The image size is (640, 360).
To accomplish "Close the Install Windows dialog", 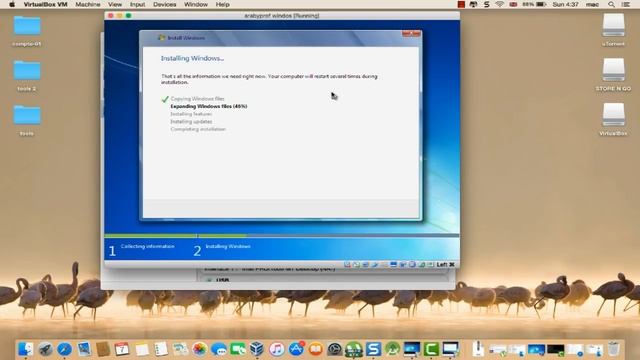I will click(411, 34).
